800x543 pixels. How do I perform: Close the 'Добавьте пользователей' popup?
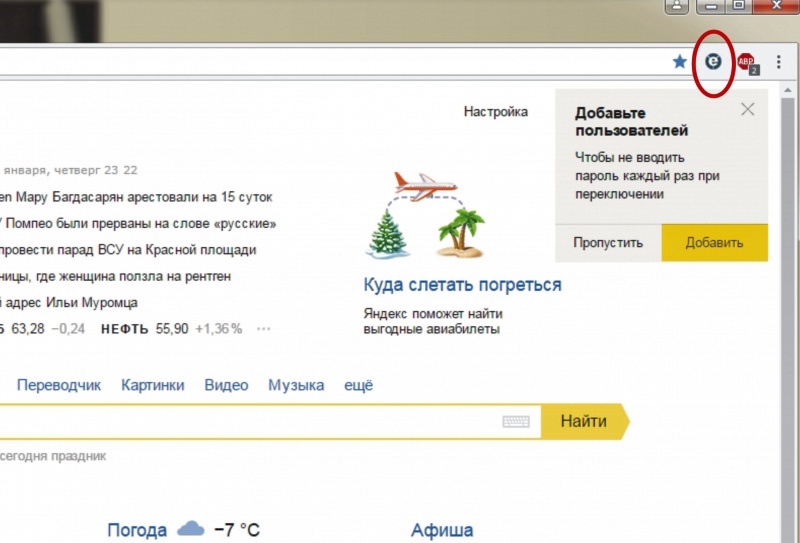pos(747,109)
